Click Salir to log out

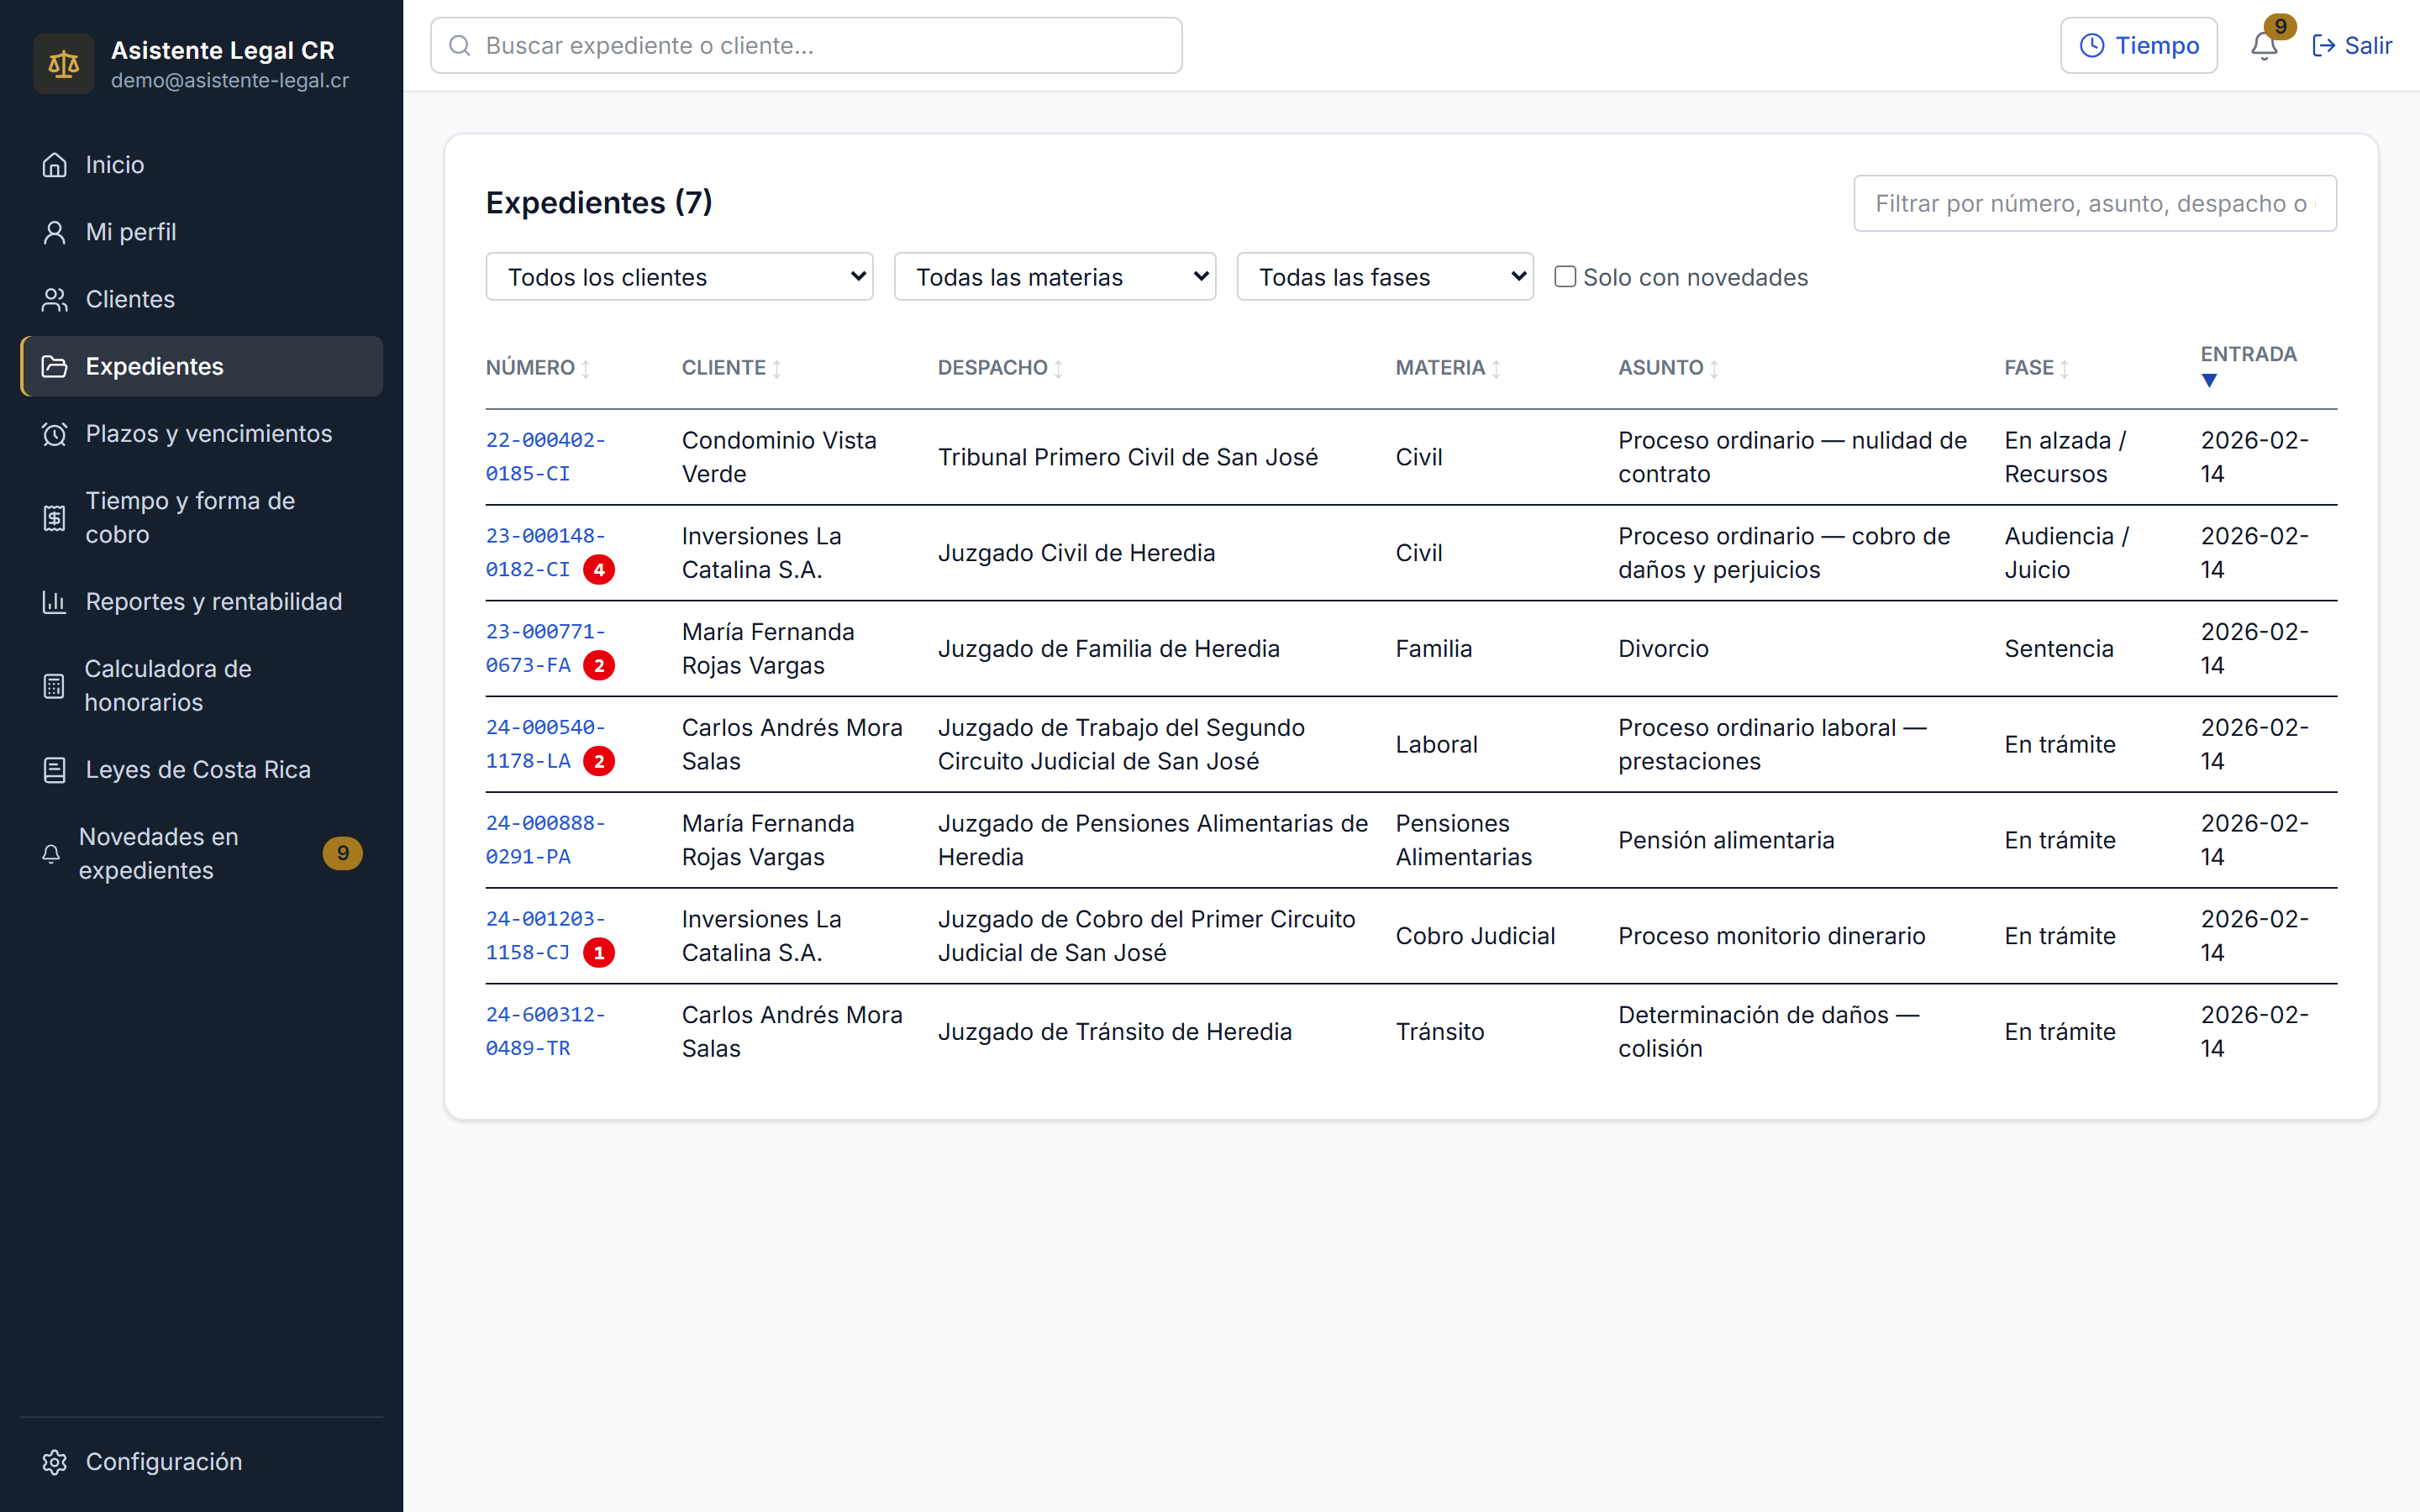pos(2351,45)
